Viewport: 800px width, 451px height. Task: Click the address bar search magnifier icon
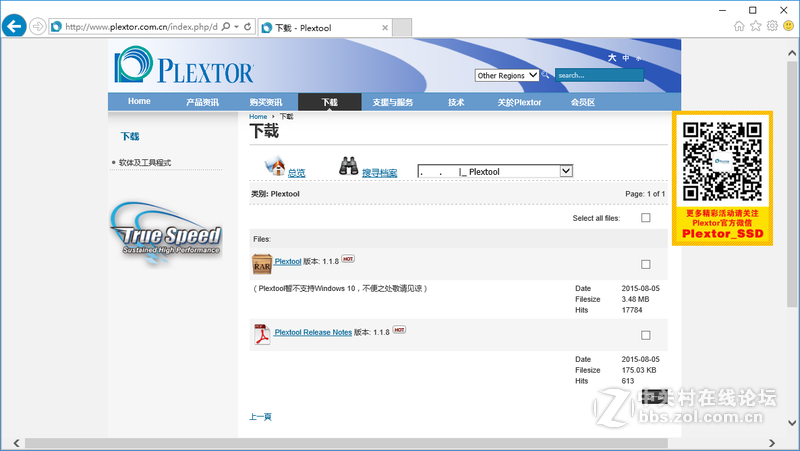pyautogui.click(x=226, y=27)
